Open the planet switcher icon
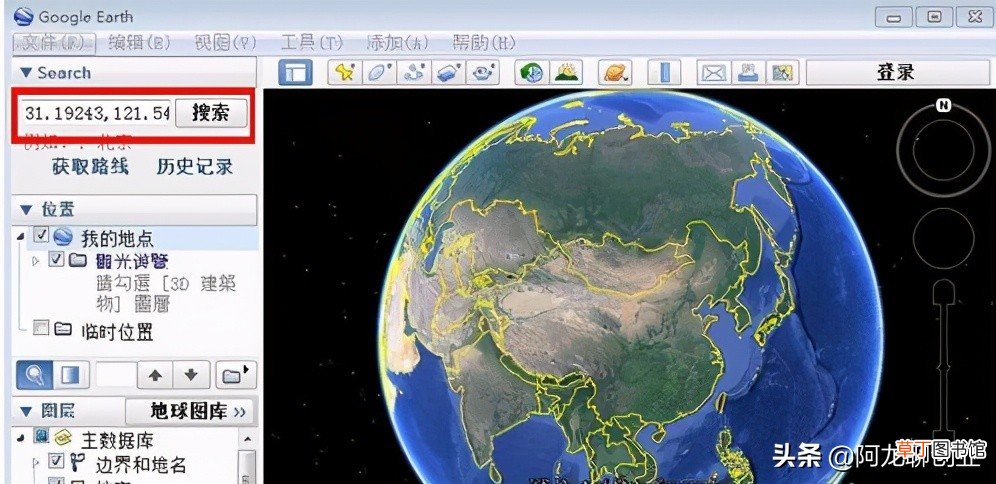The height and width of the screenshot is (484, 996). (x=616, y=73)
